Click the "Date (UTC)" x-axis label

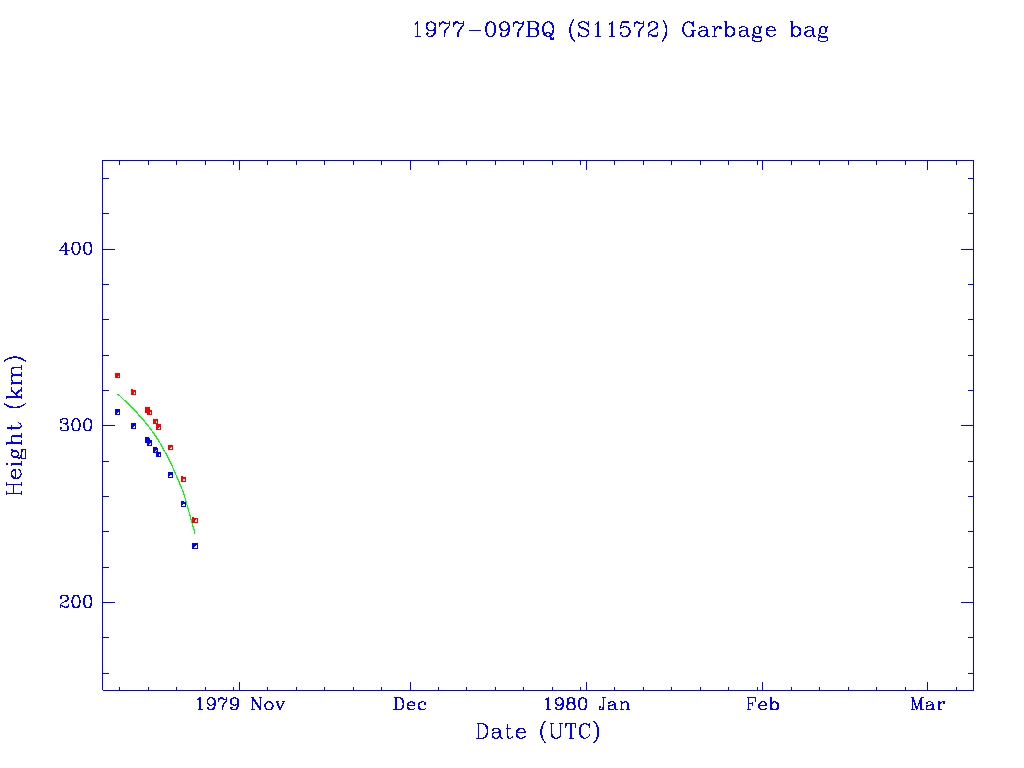tap(538, 732)
